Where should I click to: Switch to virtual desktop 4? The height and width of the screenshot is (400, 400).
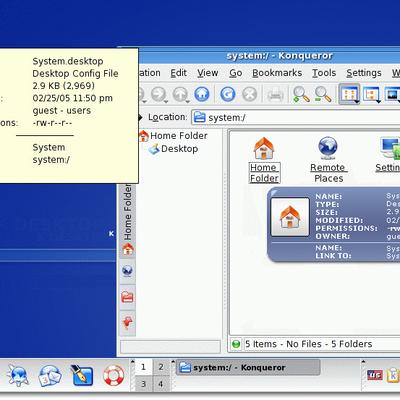(x=161, y=384)
